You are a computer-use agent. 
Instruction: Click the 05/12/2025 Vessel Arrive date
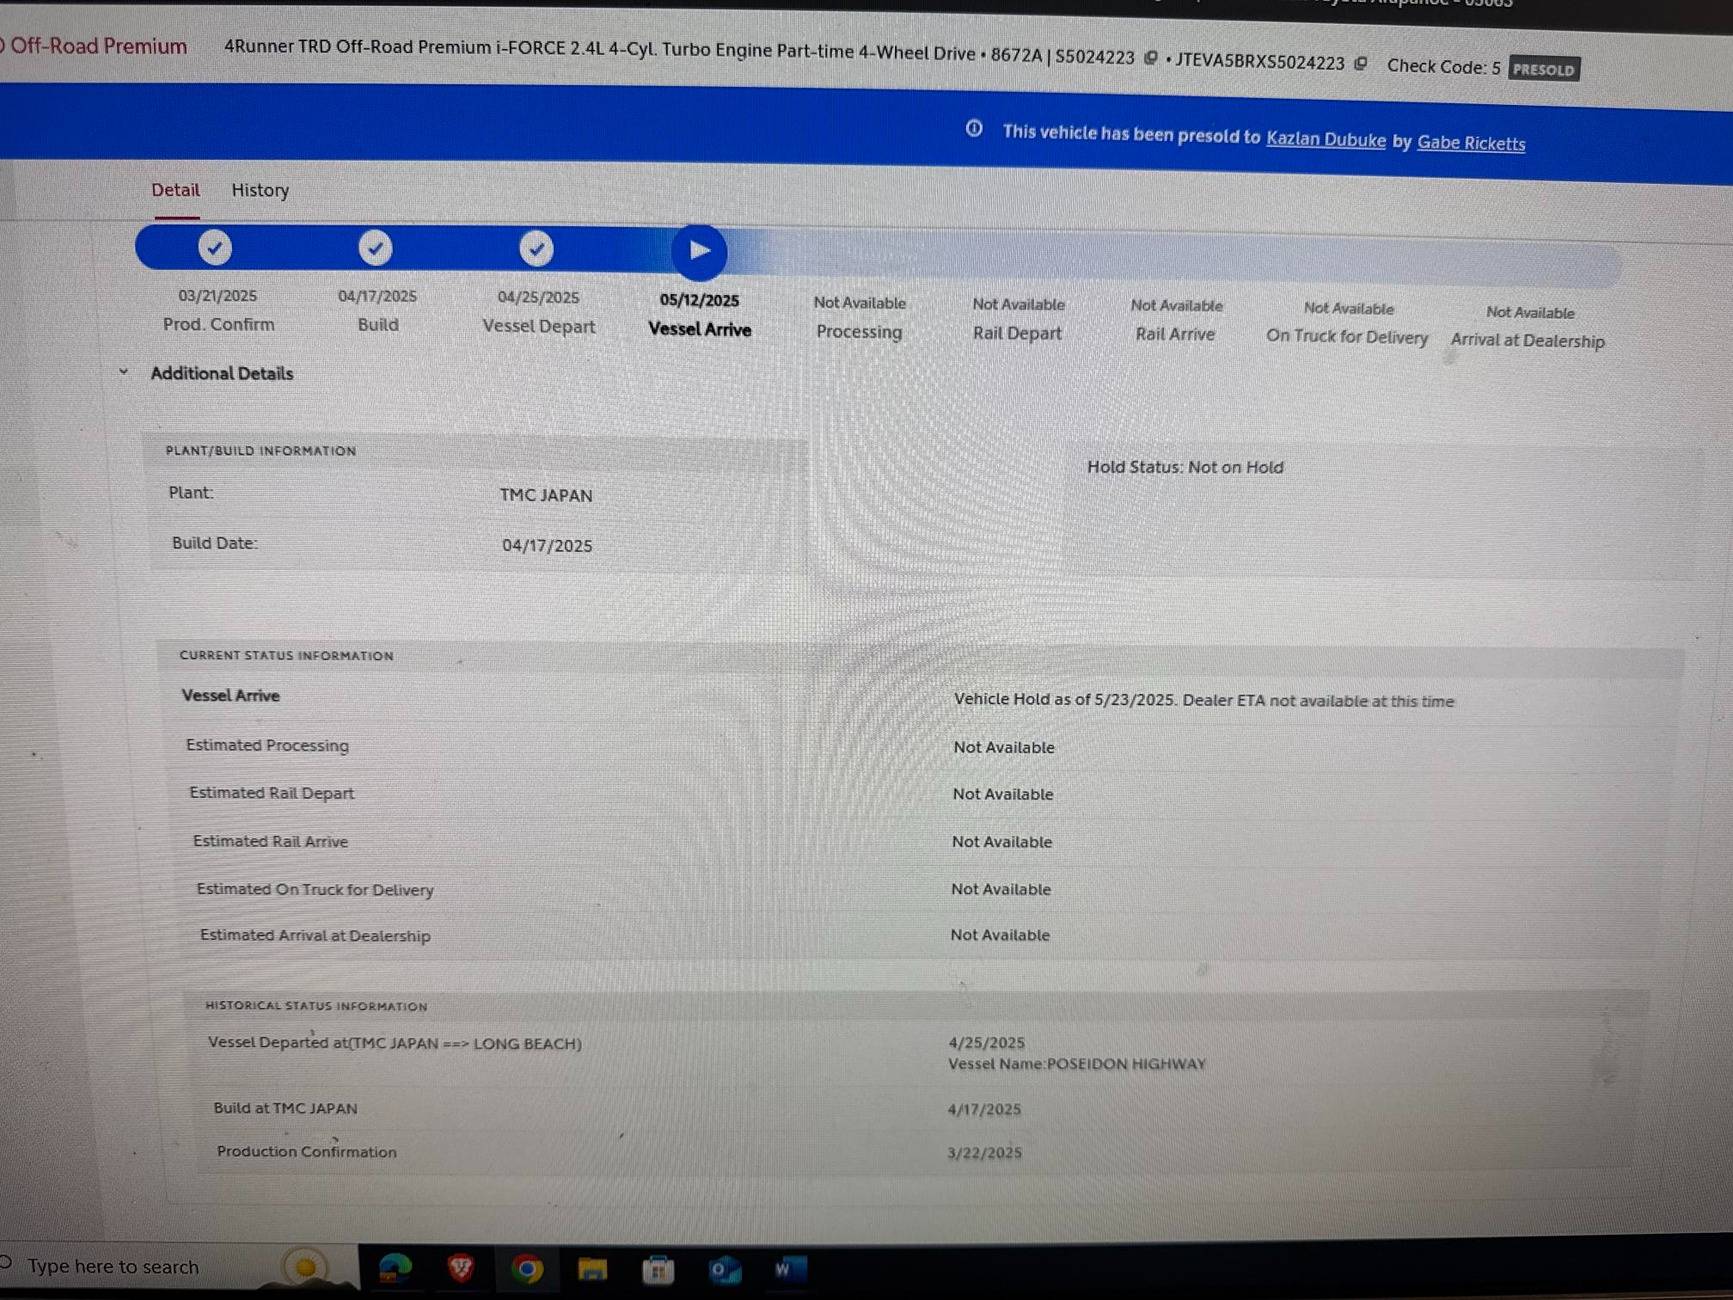(699, 300)
